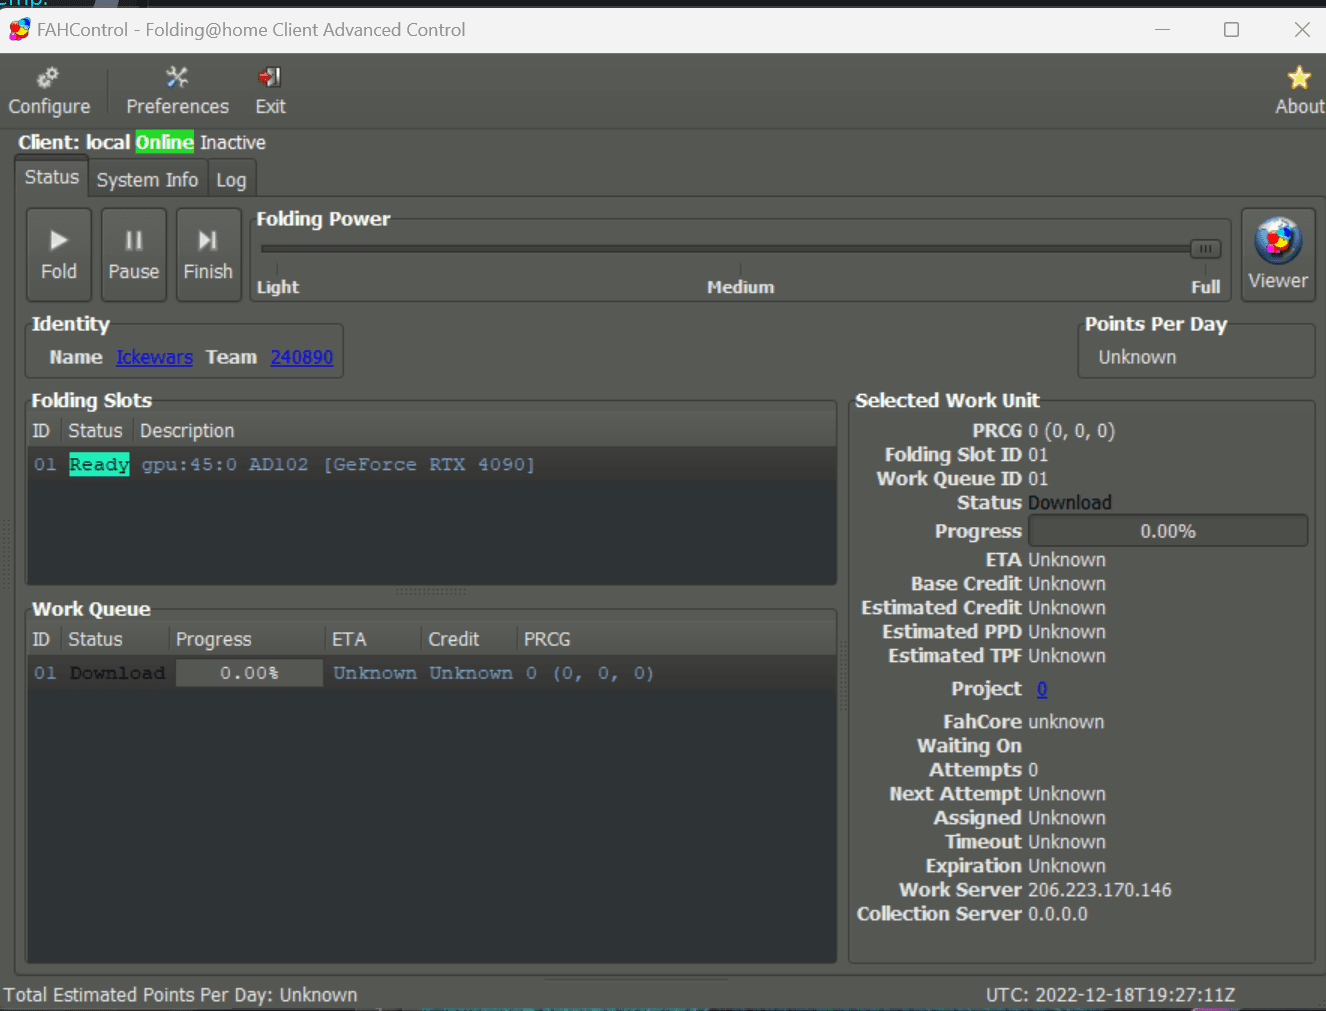
Task: Switch to the Status tab
Action: [52, 177]
